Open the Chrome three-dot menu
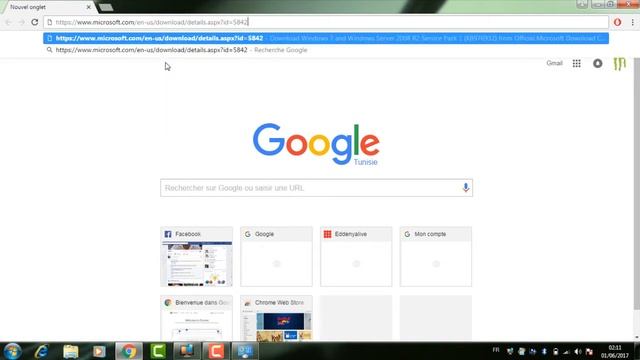The image size is (640, 360). (x=632, y=22)
